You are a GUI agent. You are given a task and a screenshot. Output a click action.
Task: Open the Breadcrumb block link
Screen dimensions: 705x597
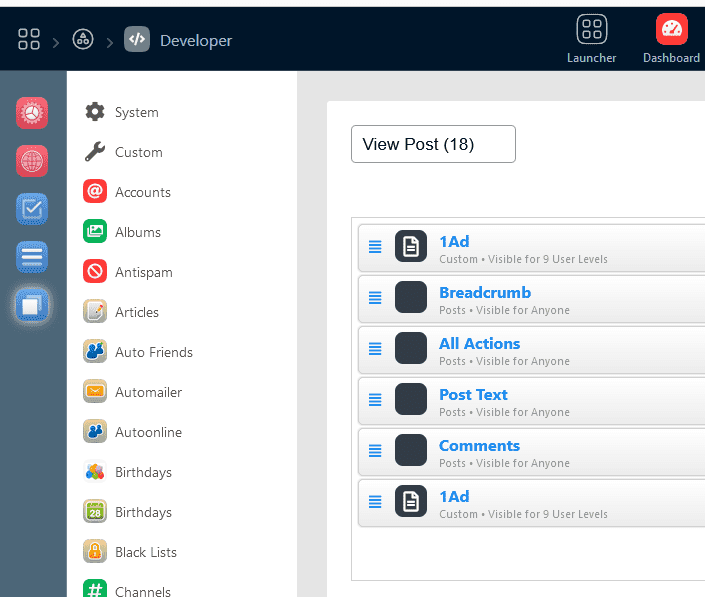pos(485,293)
